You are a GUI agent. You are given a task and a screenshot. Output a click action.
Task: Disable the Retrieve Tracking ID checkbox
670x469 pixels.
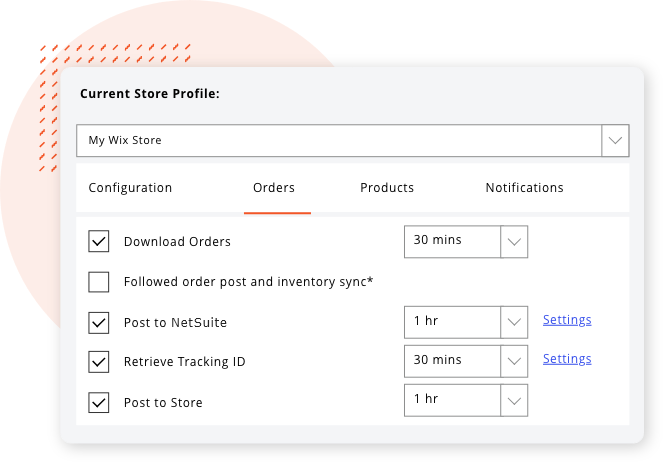(99, 362)
